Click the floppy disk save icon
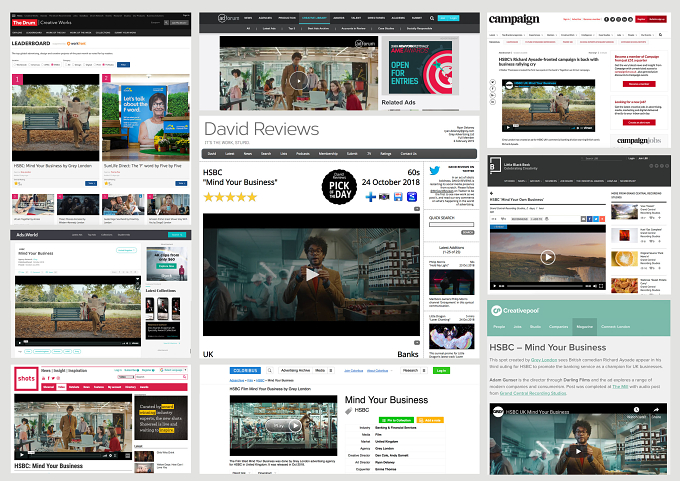The height and width of the screenshot is (481, 680). click(398, 197)
